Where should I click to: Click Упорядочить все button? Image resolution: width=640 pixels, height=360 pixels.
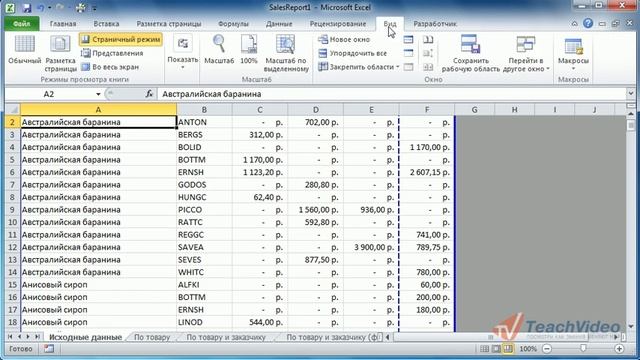tap(352, 53)
